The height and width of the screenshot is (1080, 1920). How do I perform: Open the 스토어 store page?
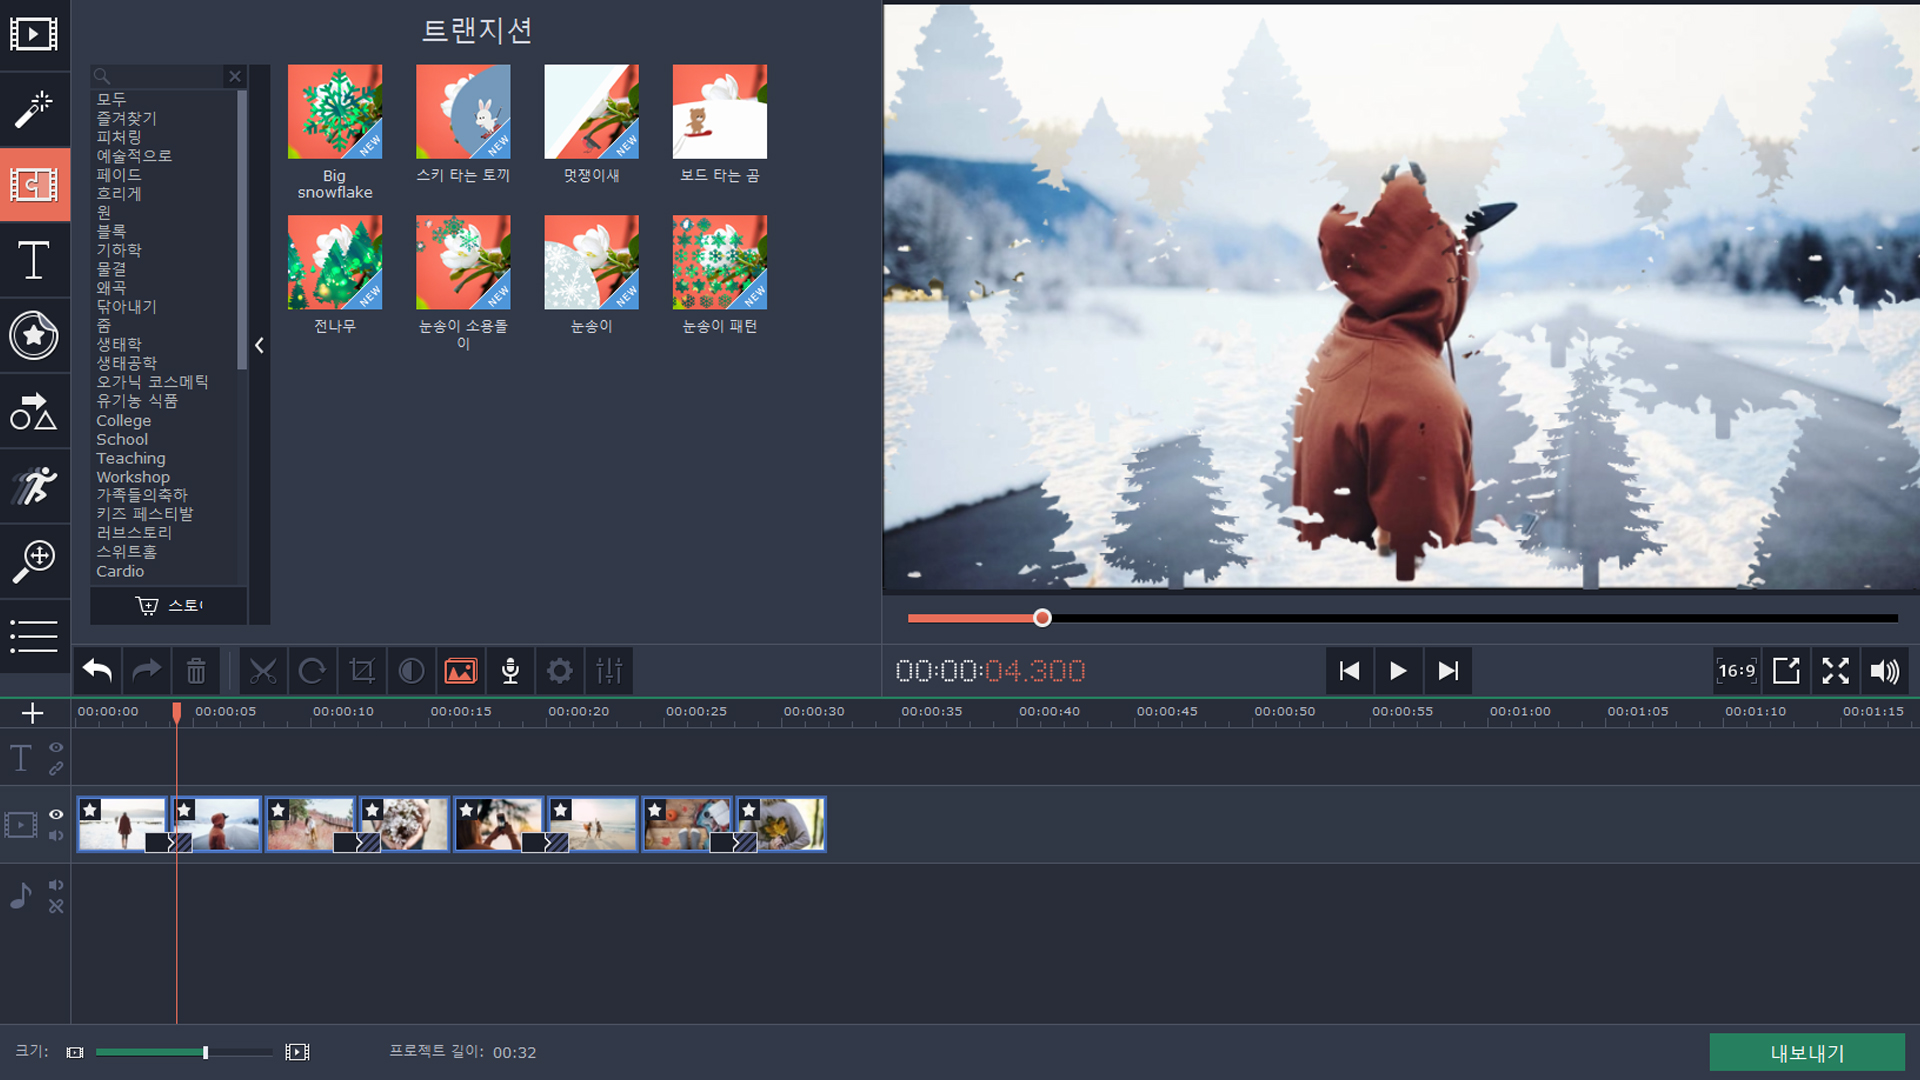[168, 605]
